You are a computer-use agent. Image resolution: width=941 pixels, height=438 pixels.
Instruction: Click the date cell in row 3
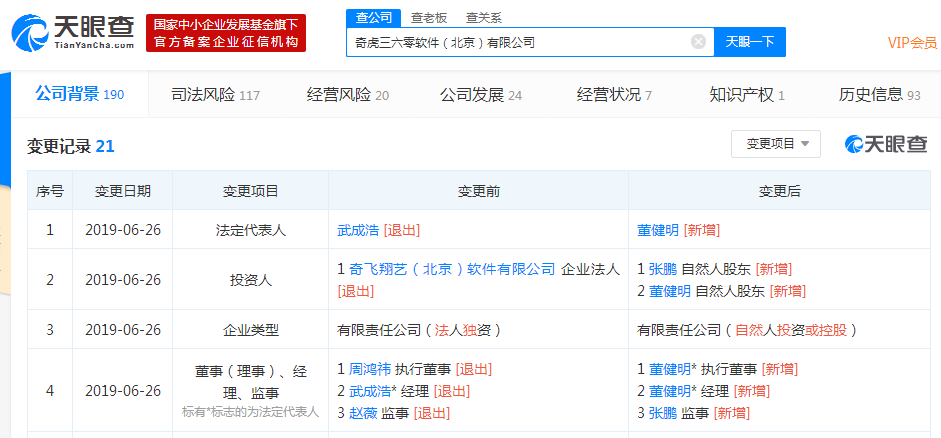(122, 329)
